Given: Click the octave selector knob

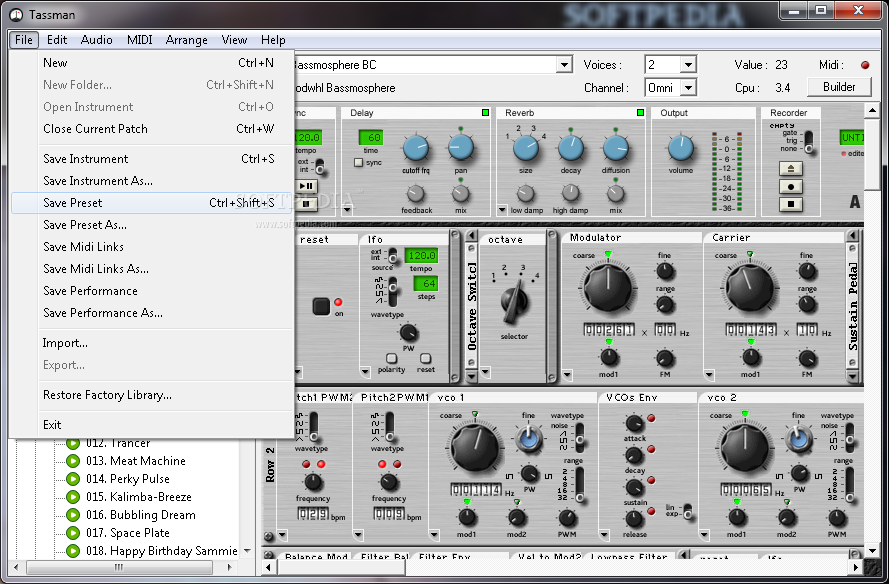Looking at the screenshot, I should 514,302.
